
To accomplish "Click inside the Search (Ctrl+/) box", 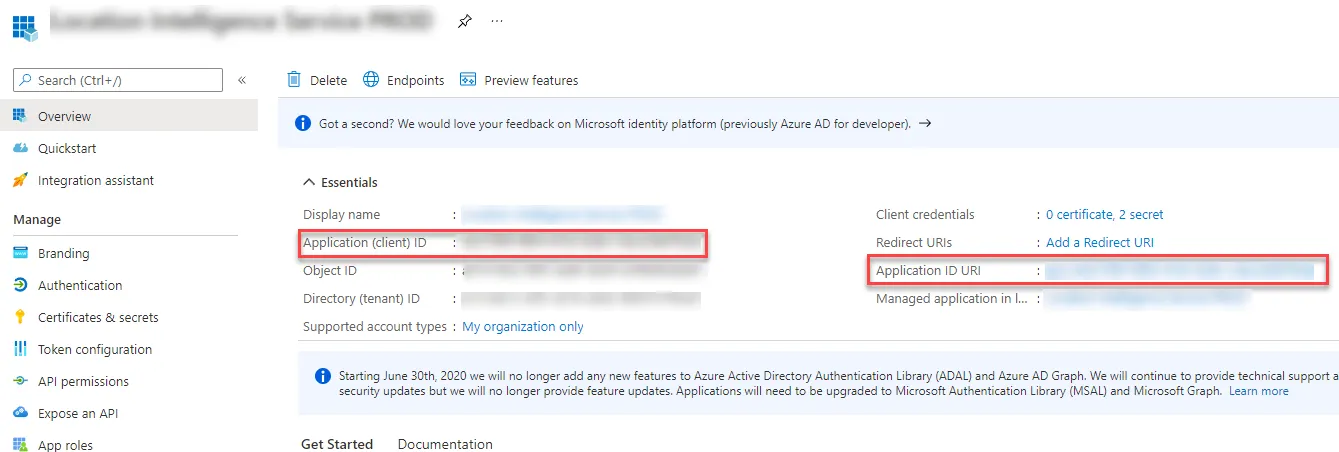I will click(x=118, y=80).
